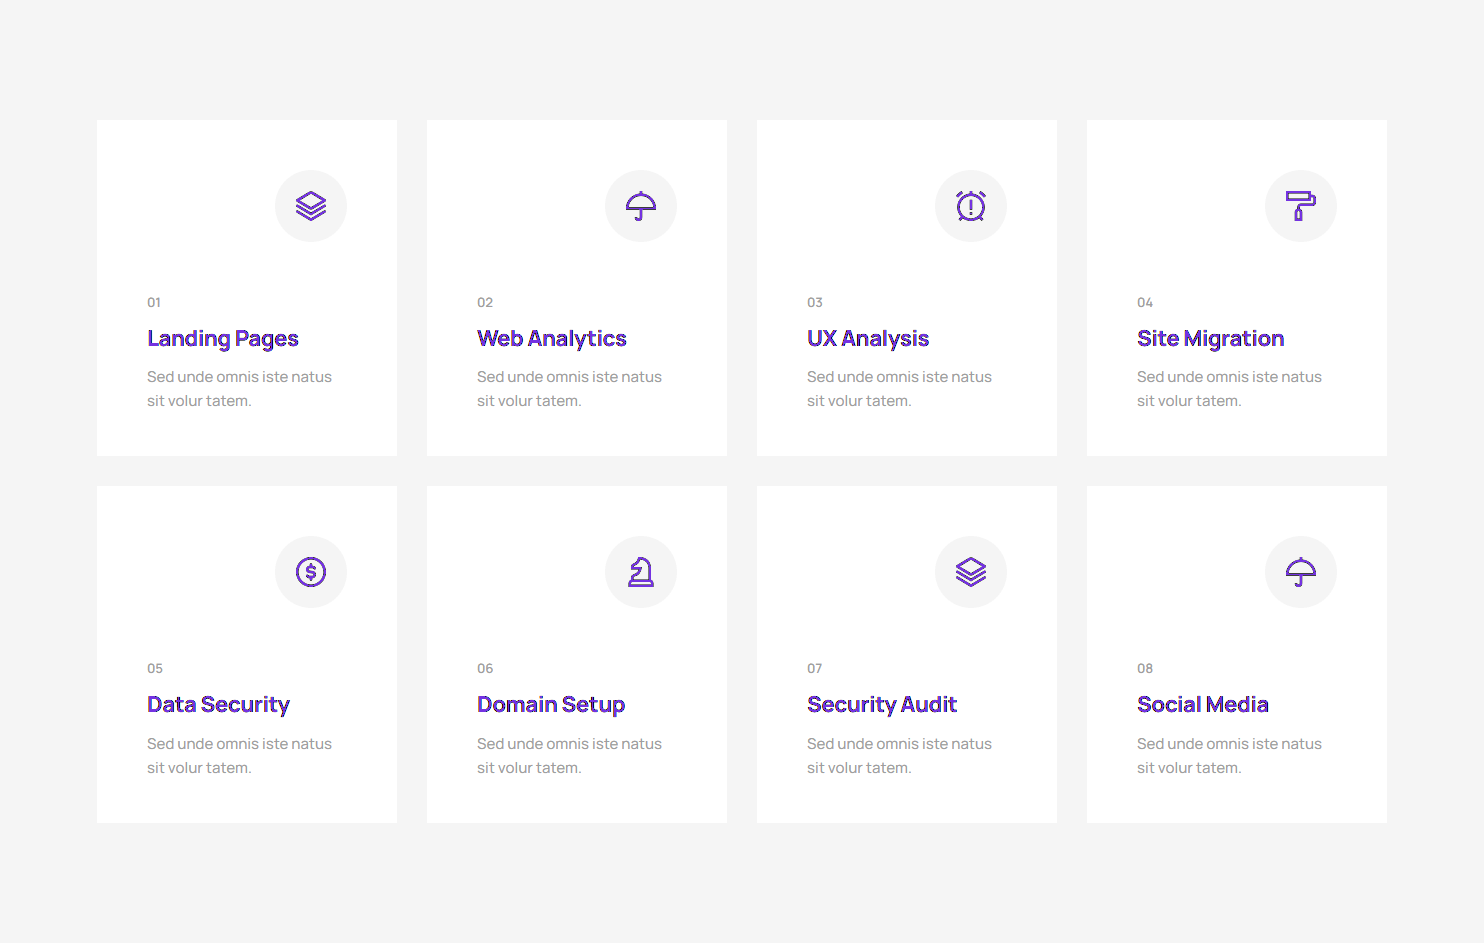Click the layers icon above Security Audit
Image resolution: width=1484 pixels, height=943 pixels.
click(x=971, y=572)
